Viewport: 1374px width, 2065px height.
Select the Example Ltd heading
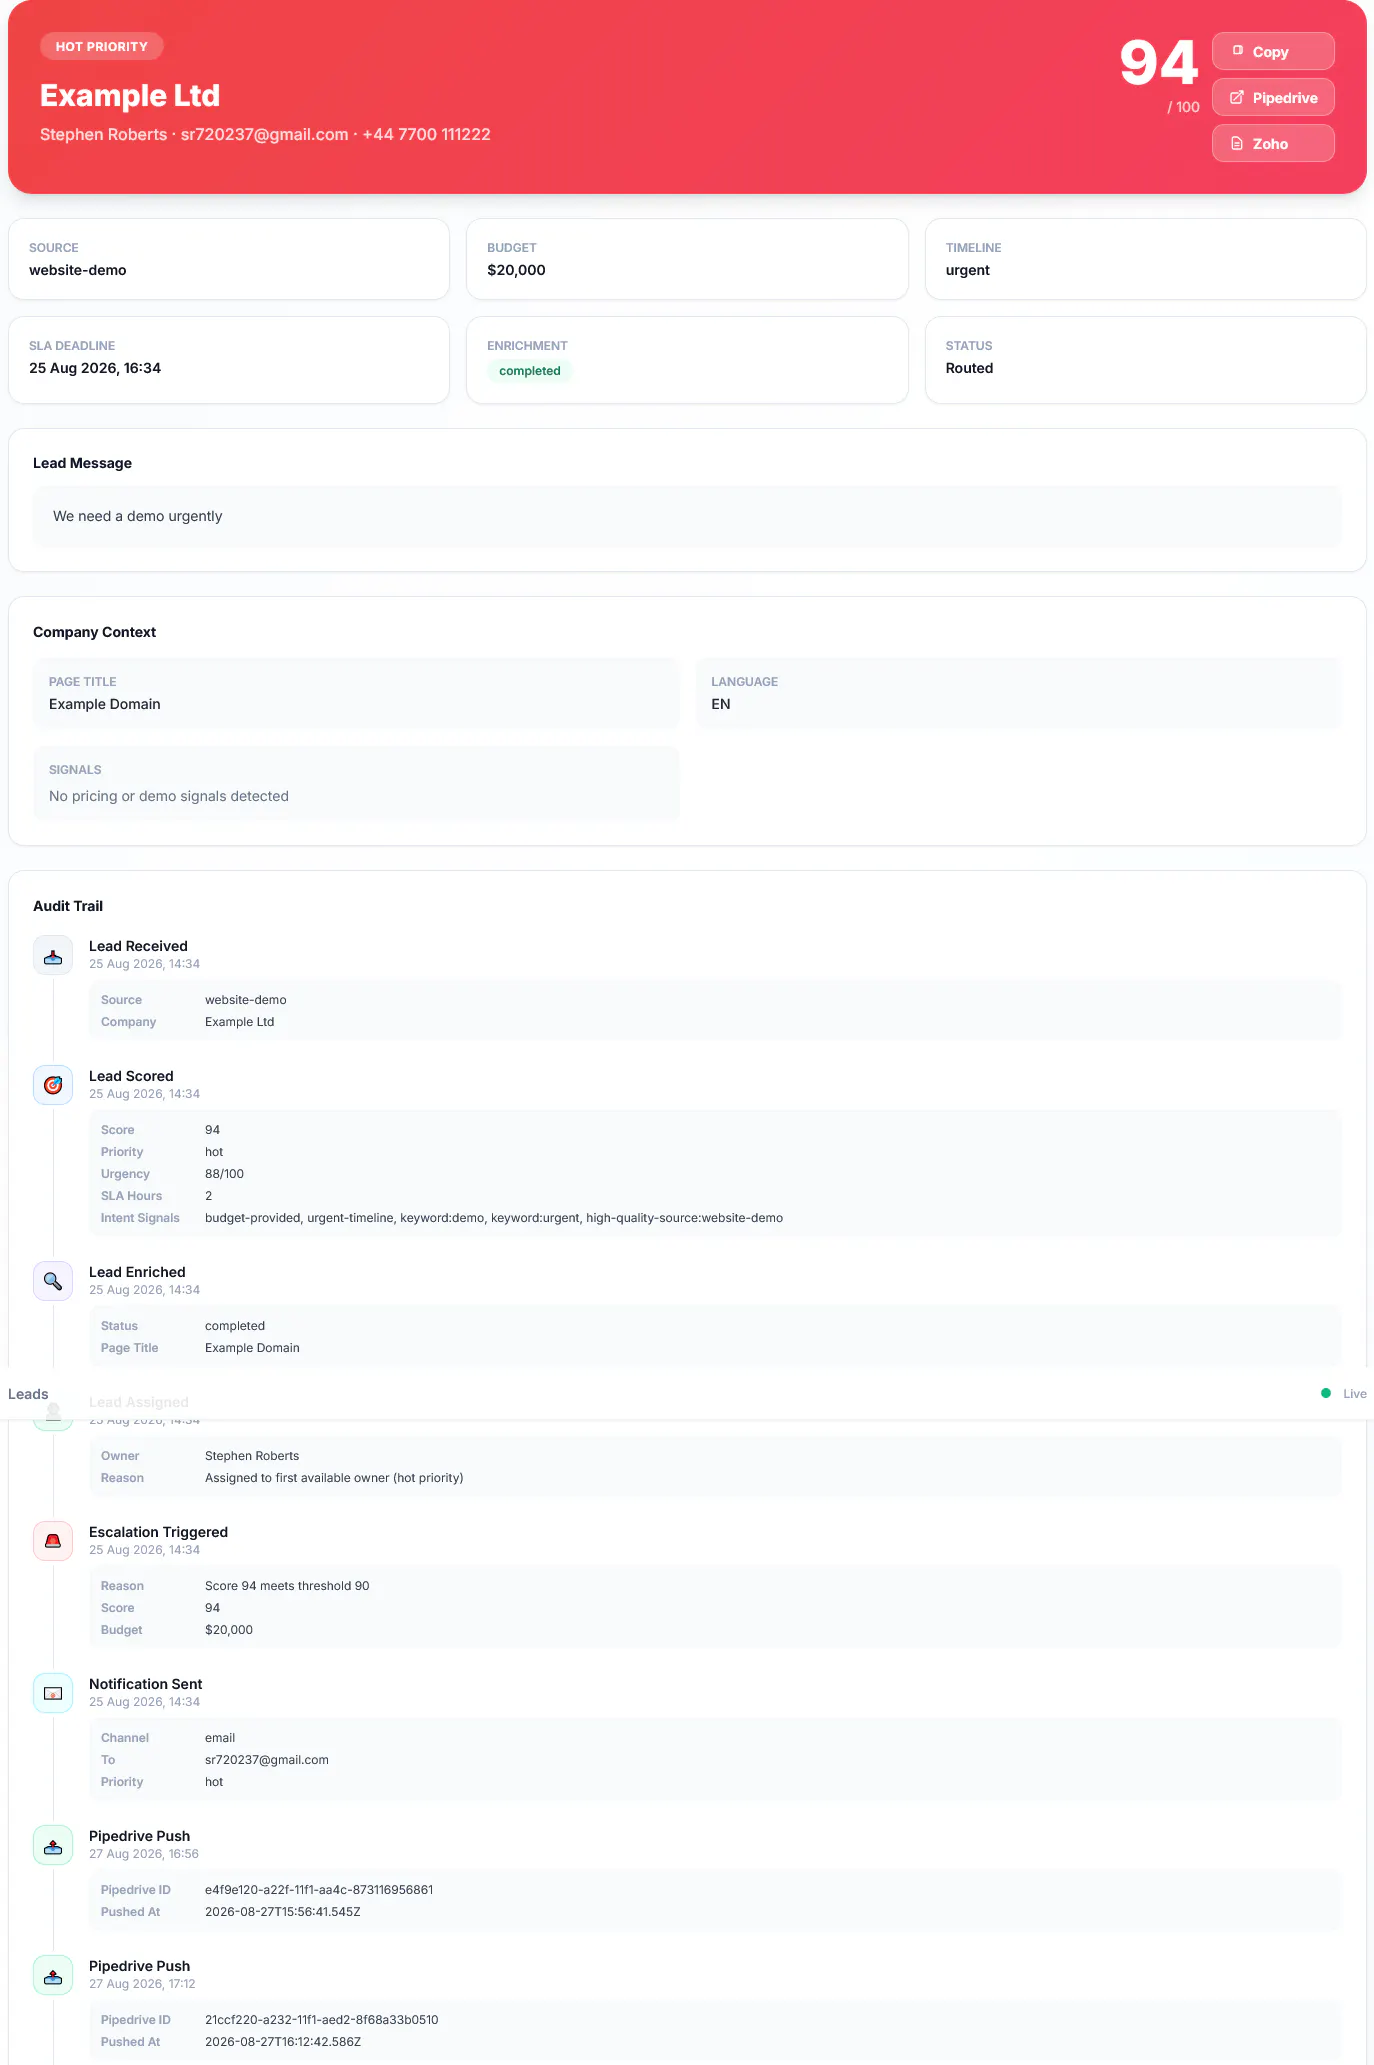(x=130, y=95)
